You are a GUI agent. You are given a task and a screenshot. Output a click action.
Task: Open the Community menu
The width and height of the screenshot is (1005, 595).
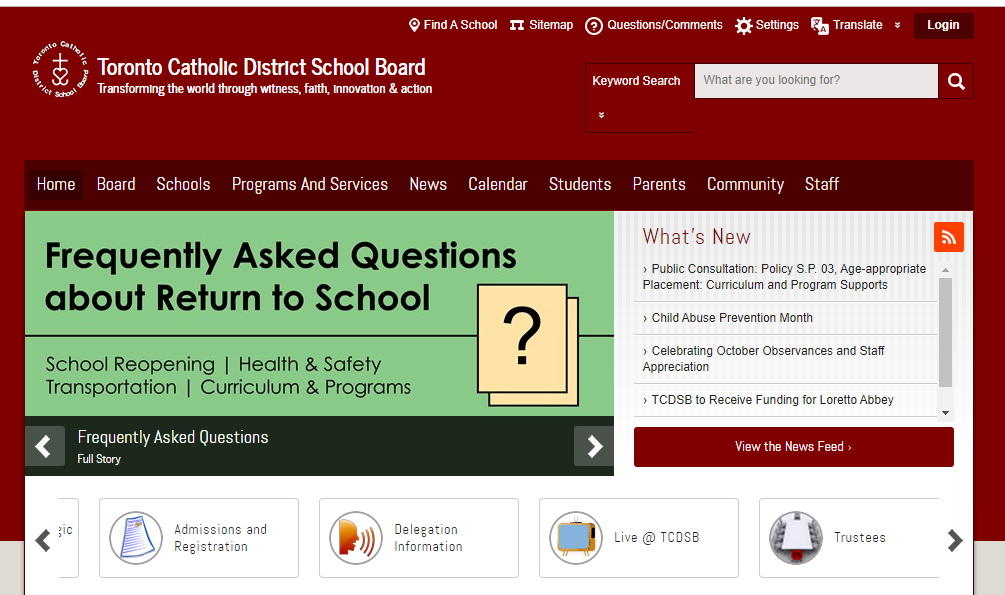tap(745, 185)
